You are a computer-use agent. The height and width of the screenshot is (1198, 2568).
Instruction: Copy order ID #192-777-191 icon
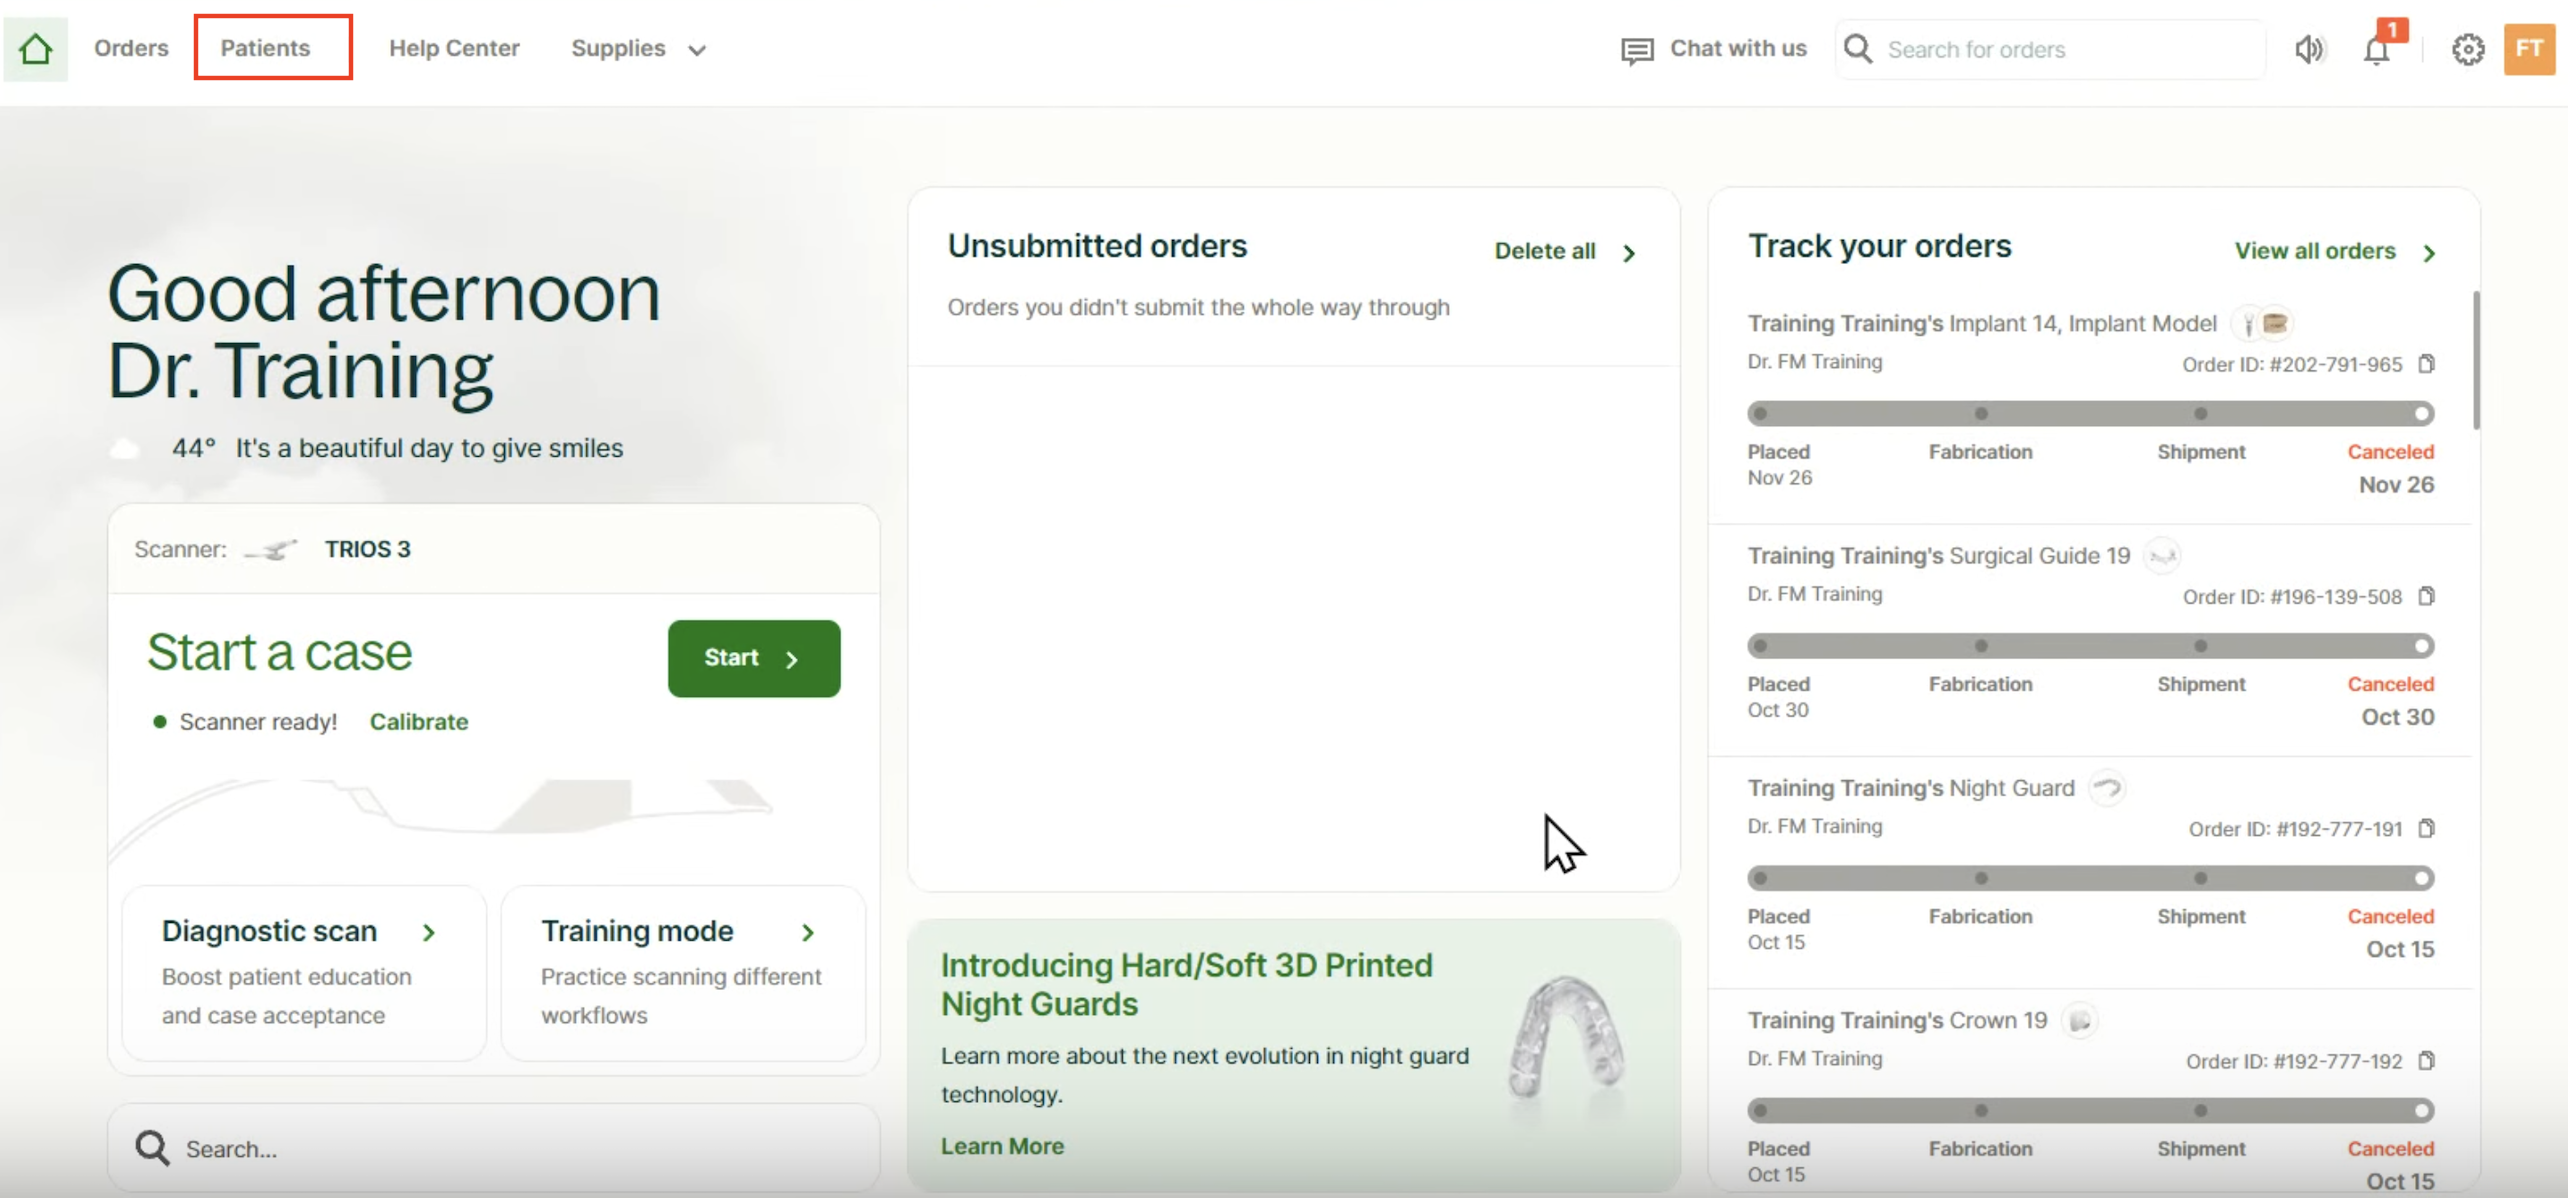[2426, 828]
